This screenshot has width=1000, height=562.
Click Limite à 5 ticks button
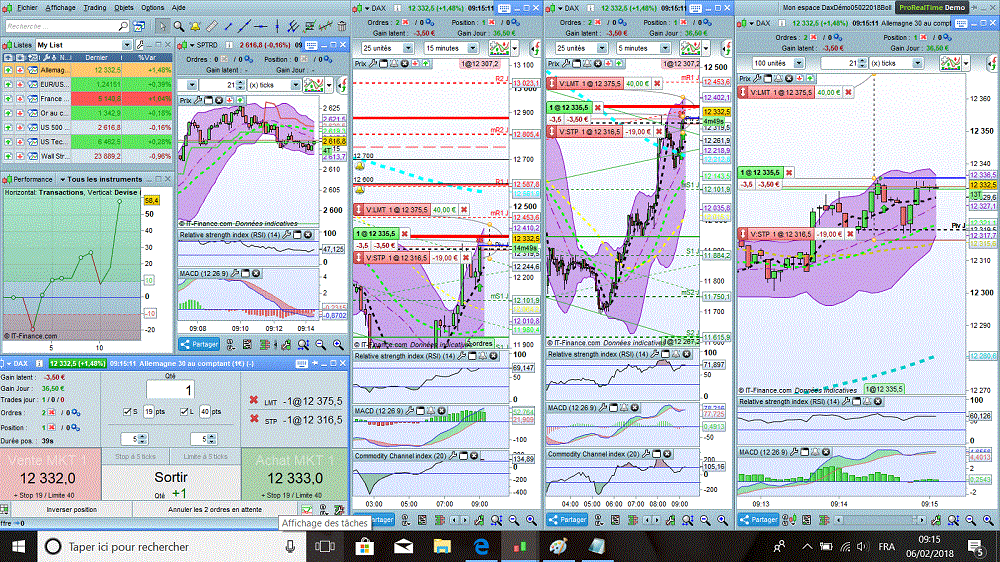coord(205,457)
